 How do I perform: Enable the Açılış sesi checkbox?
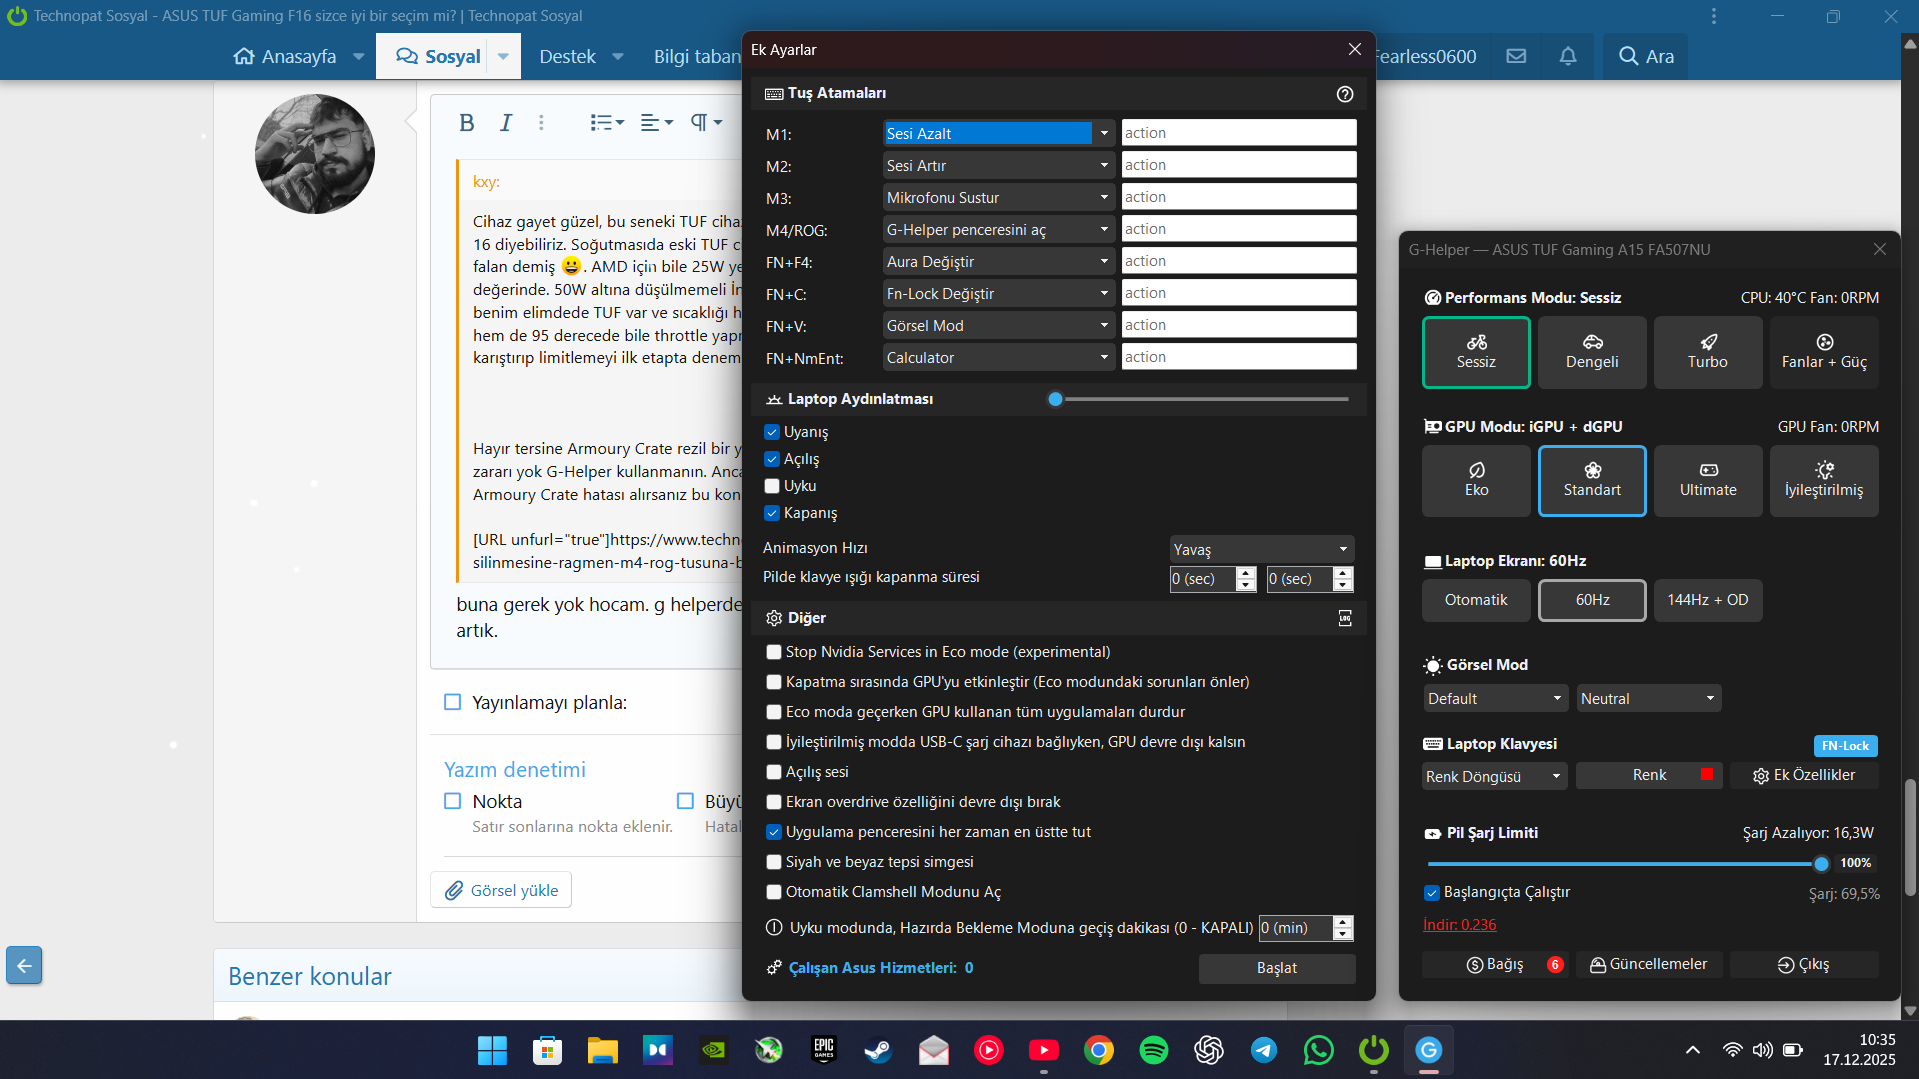pyautogui.click(x=774, y=772)
